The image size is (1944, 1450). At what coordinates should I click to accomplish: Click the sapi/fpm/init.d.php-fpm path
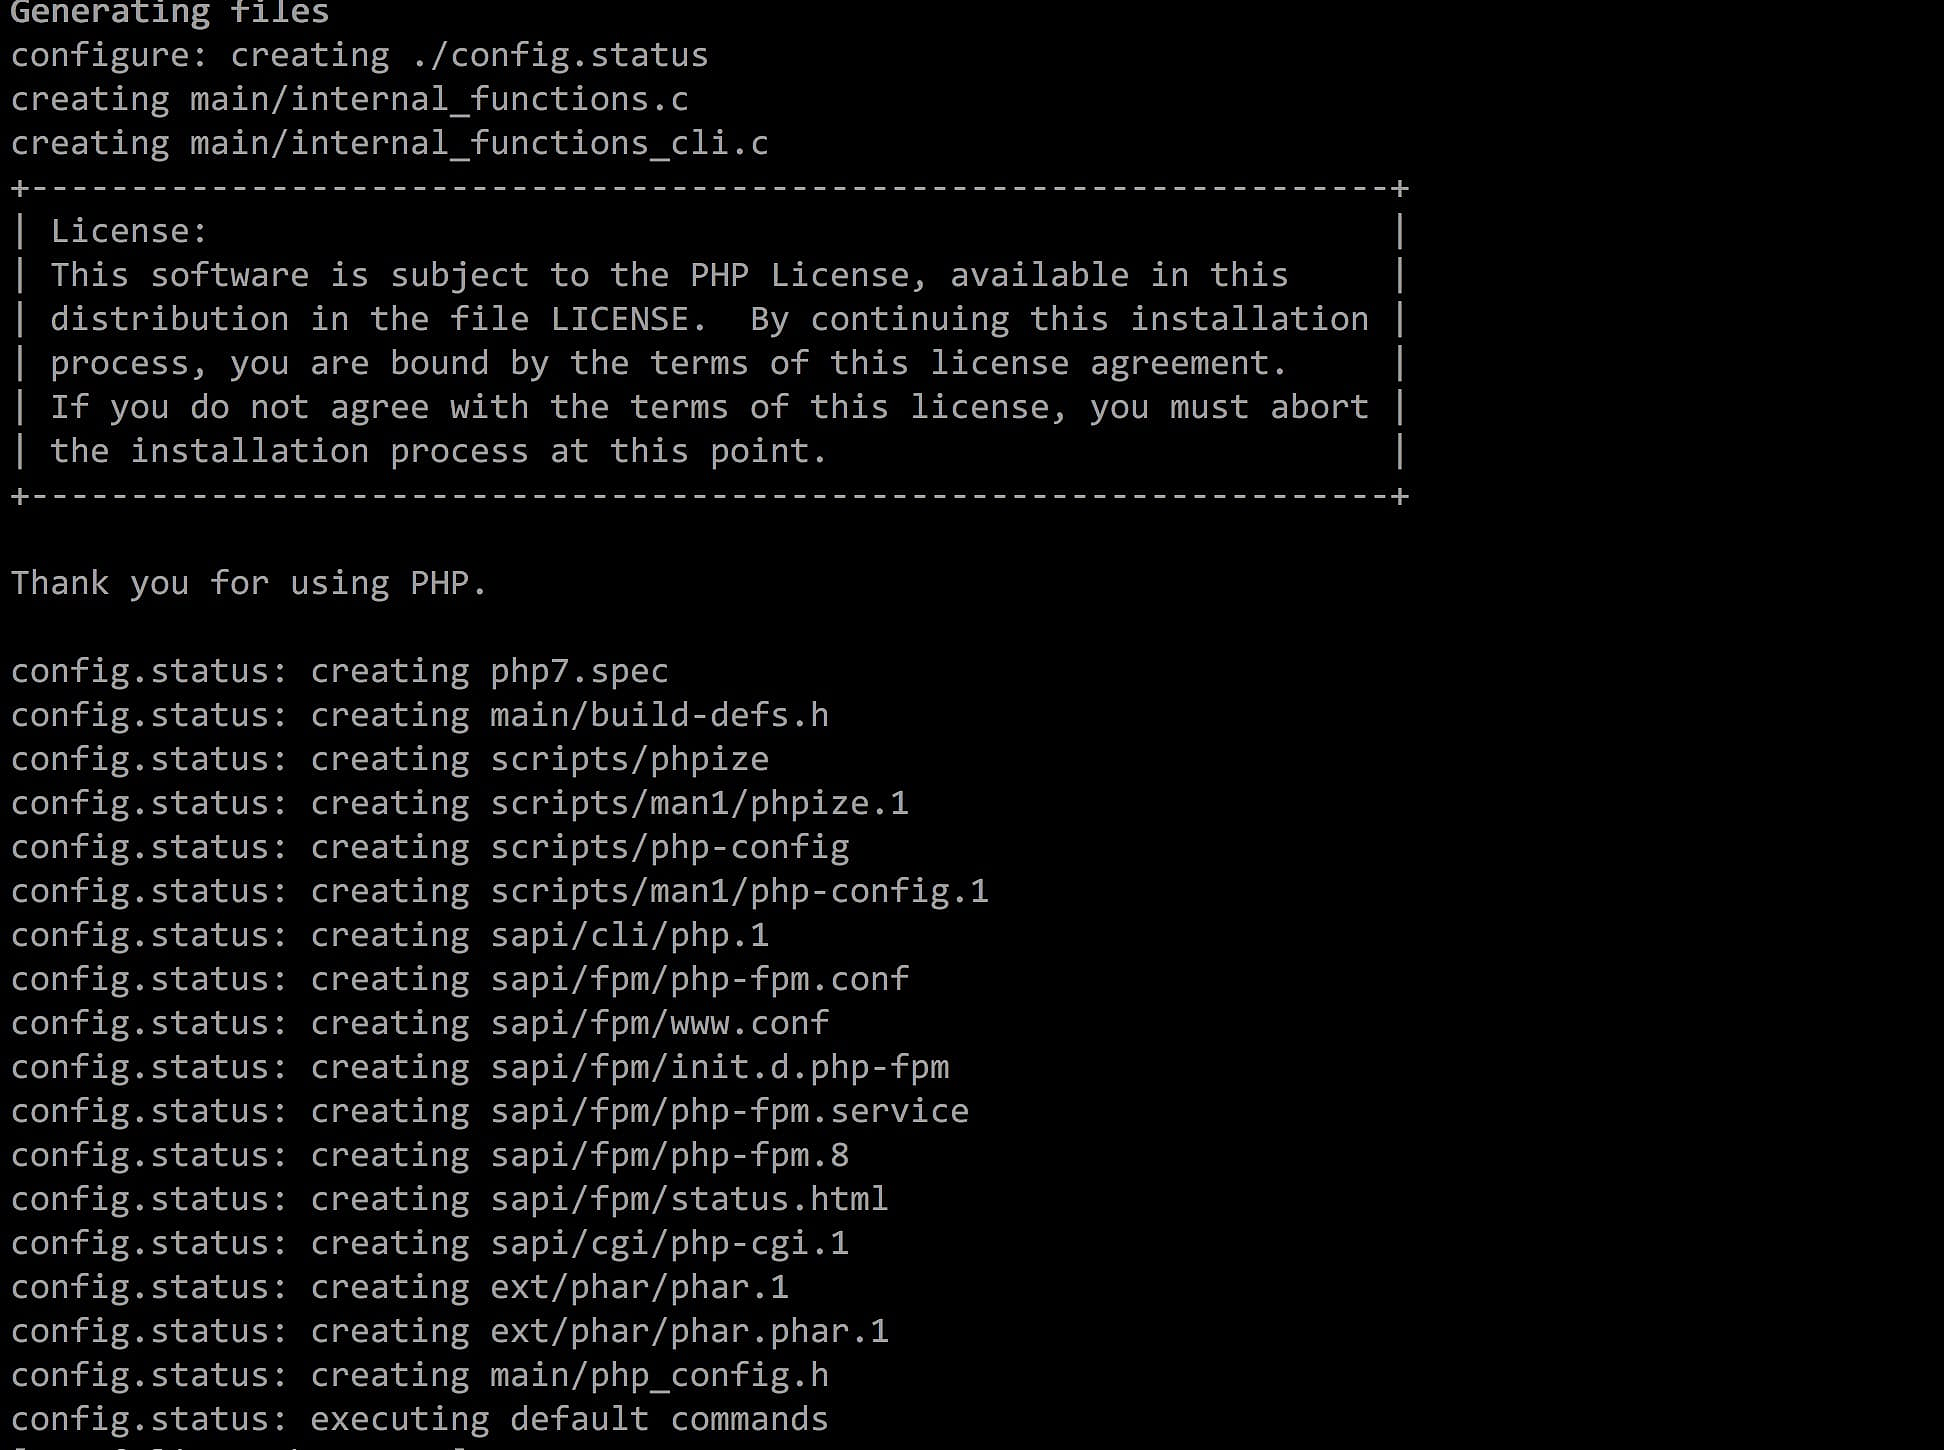(719, 1067)
